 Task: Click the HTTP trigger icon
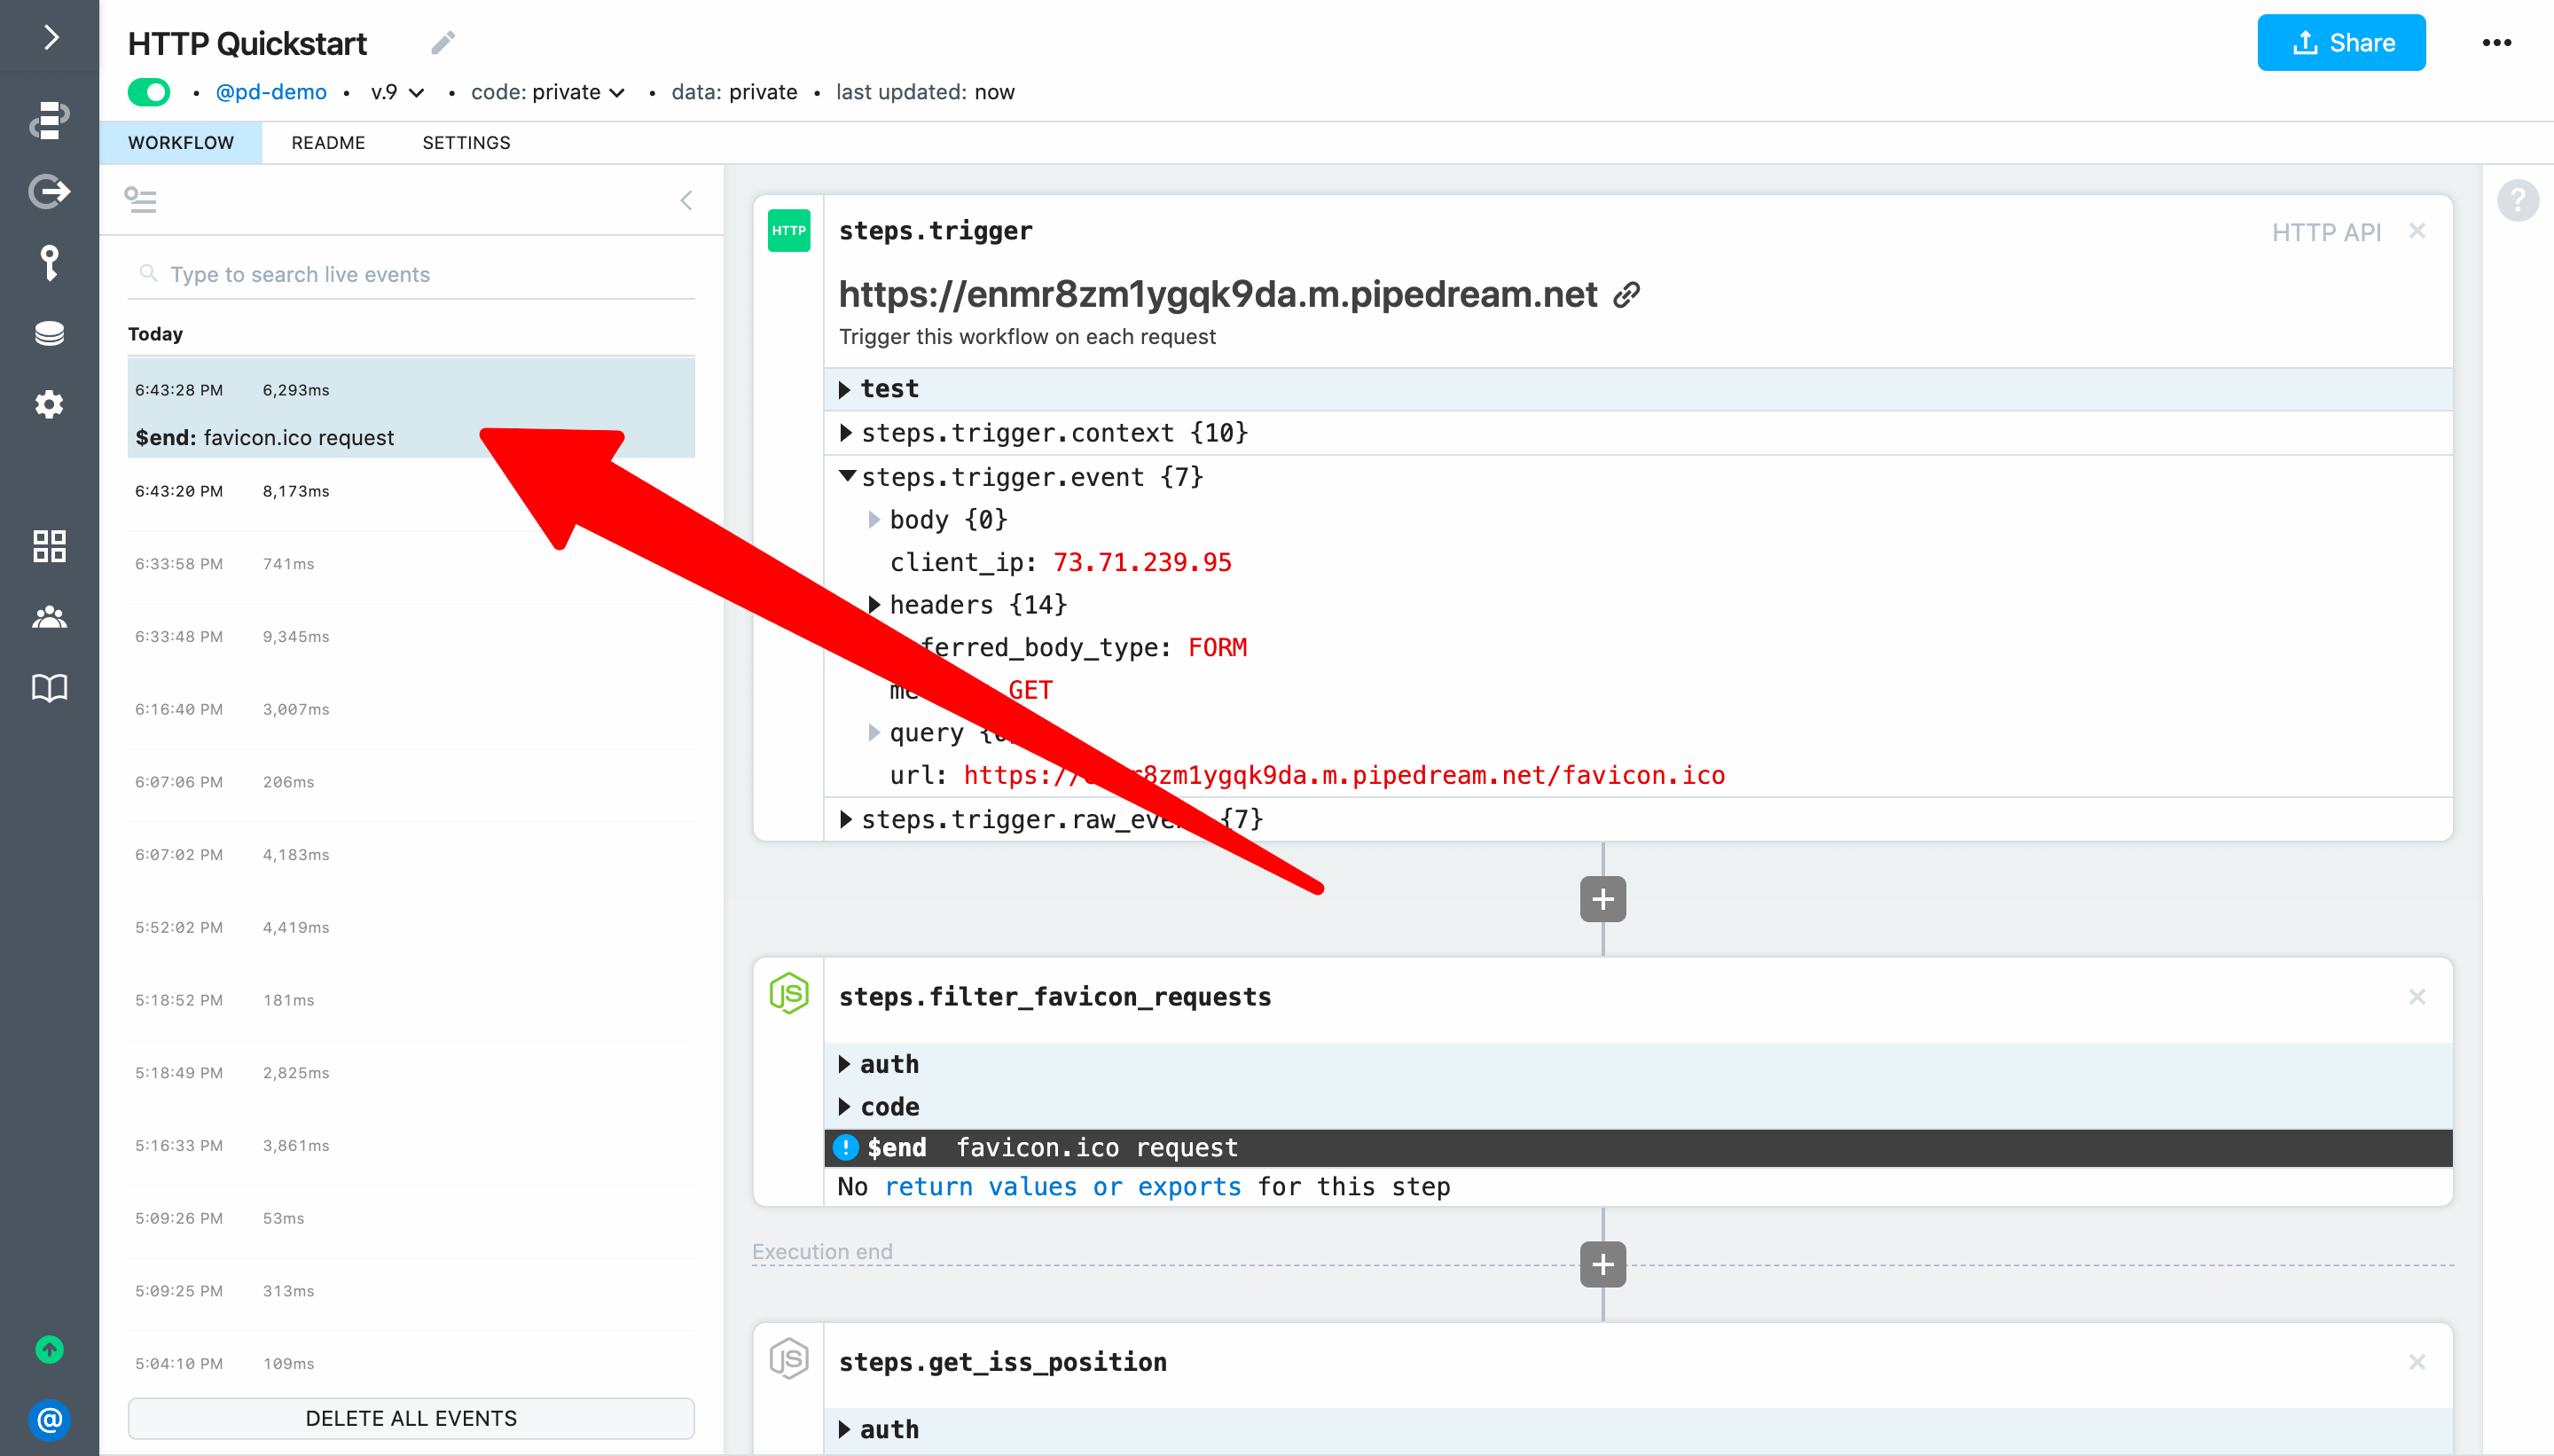(x=787, y=228)
